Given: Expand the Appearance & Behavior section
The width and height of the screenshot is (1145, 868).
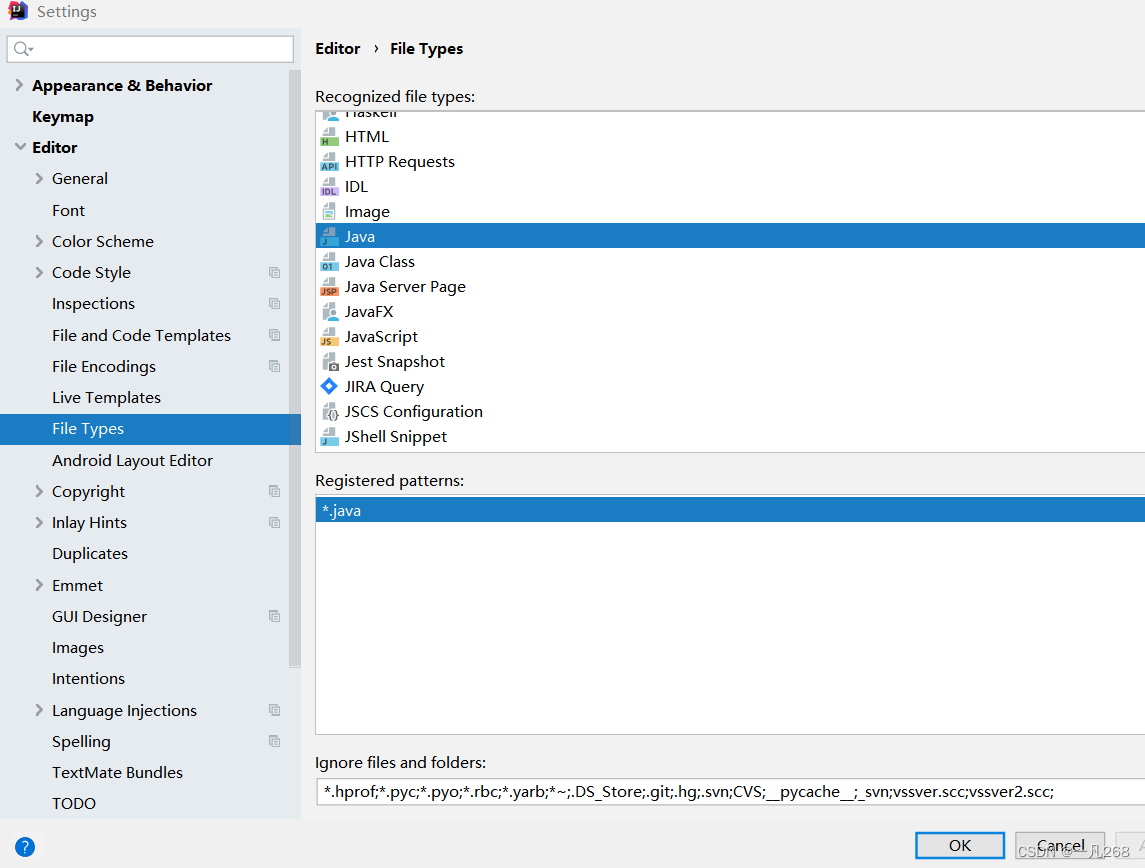Looking at the screenshot, I should click(x=17, y=85).
